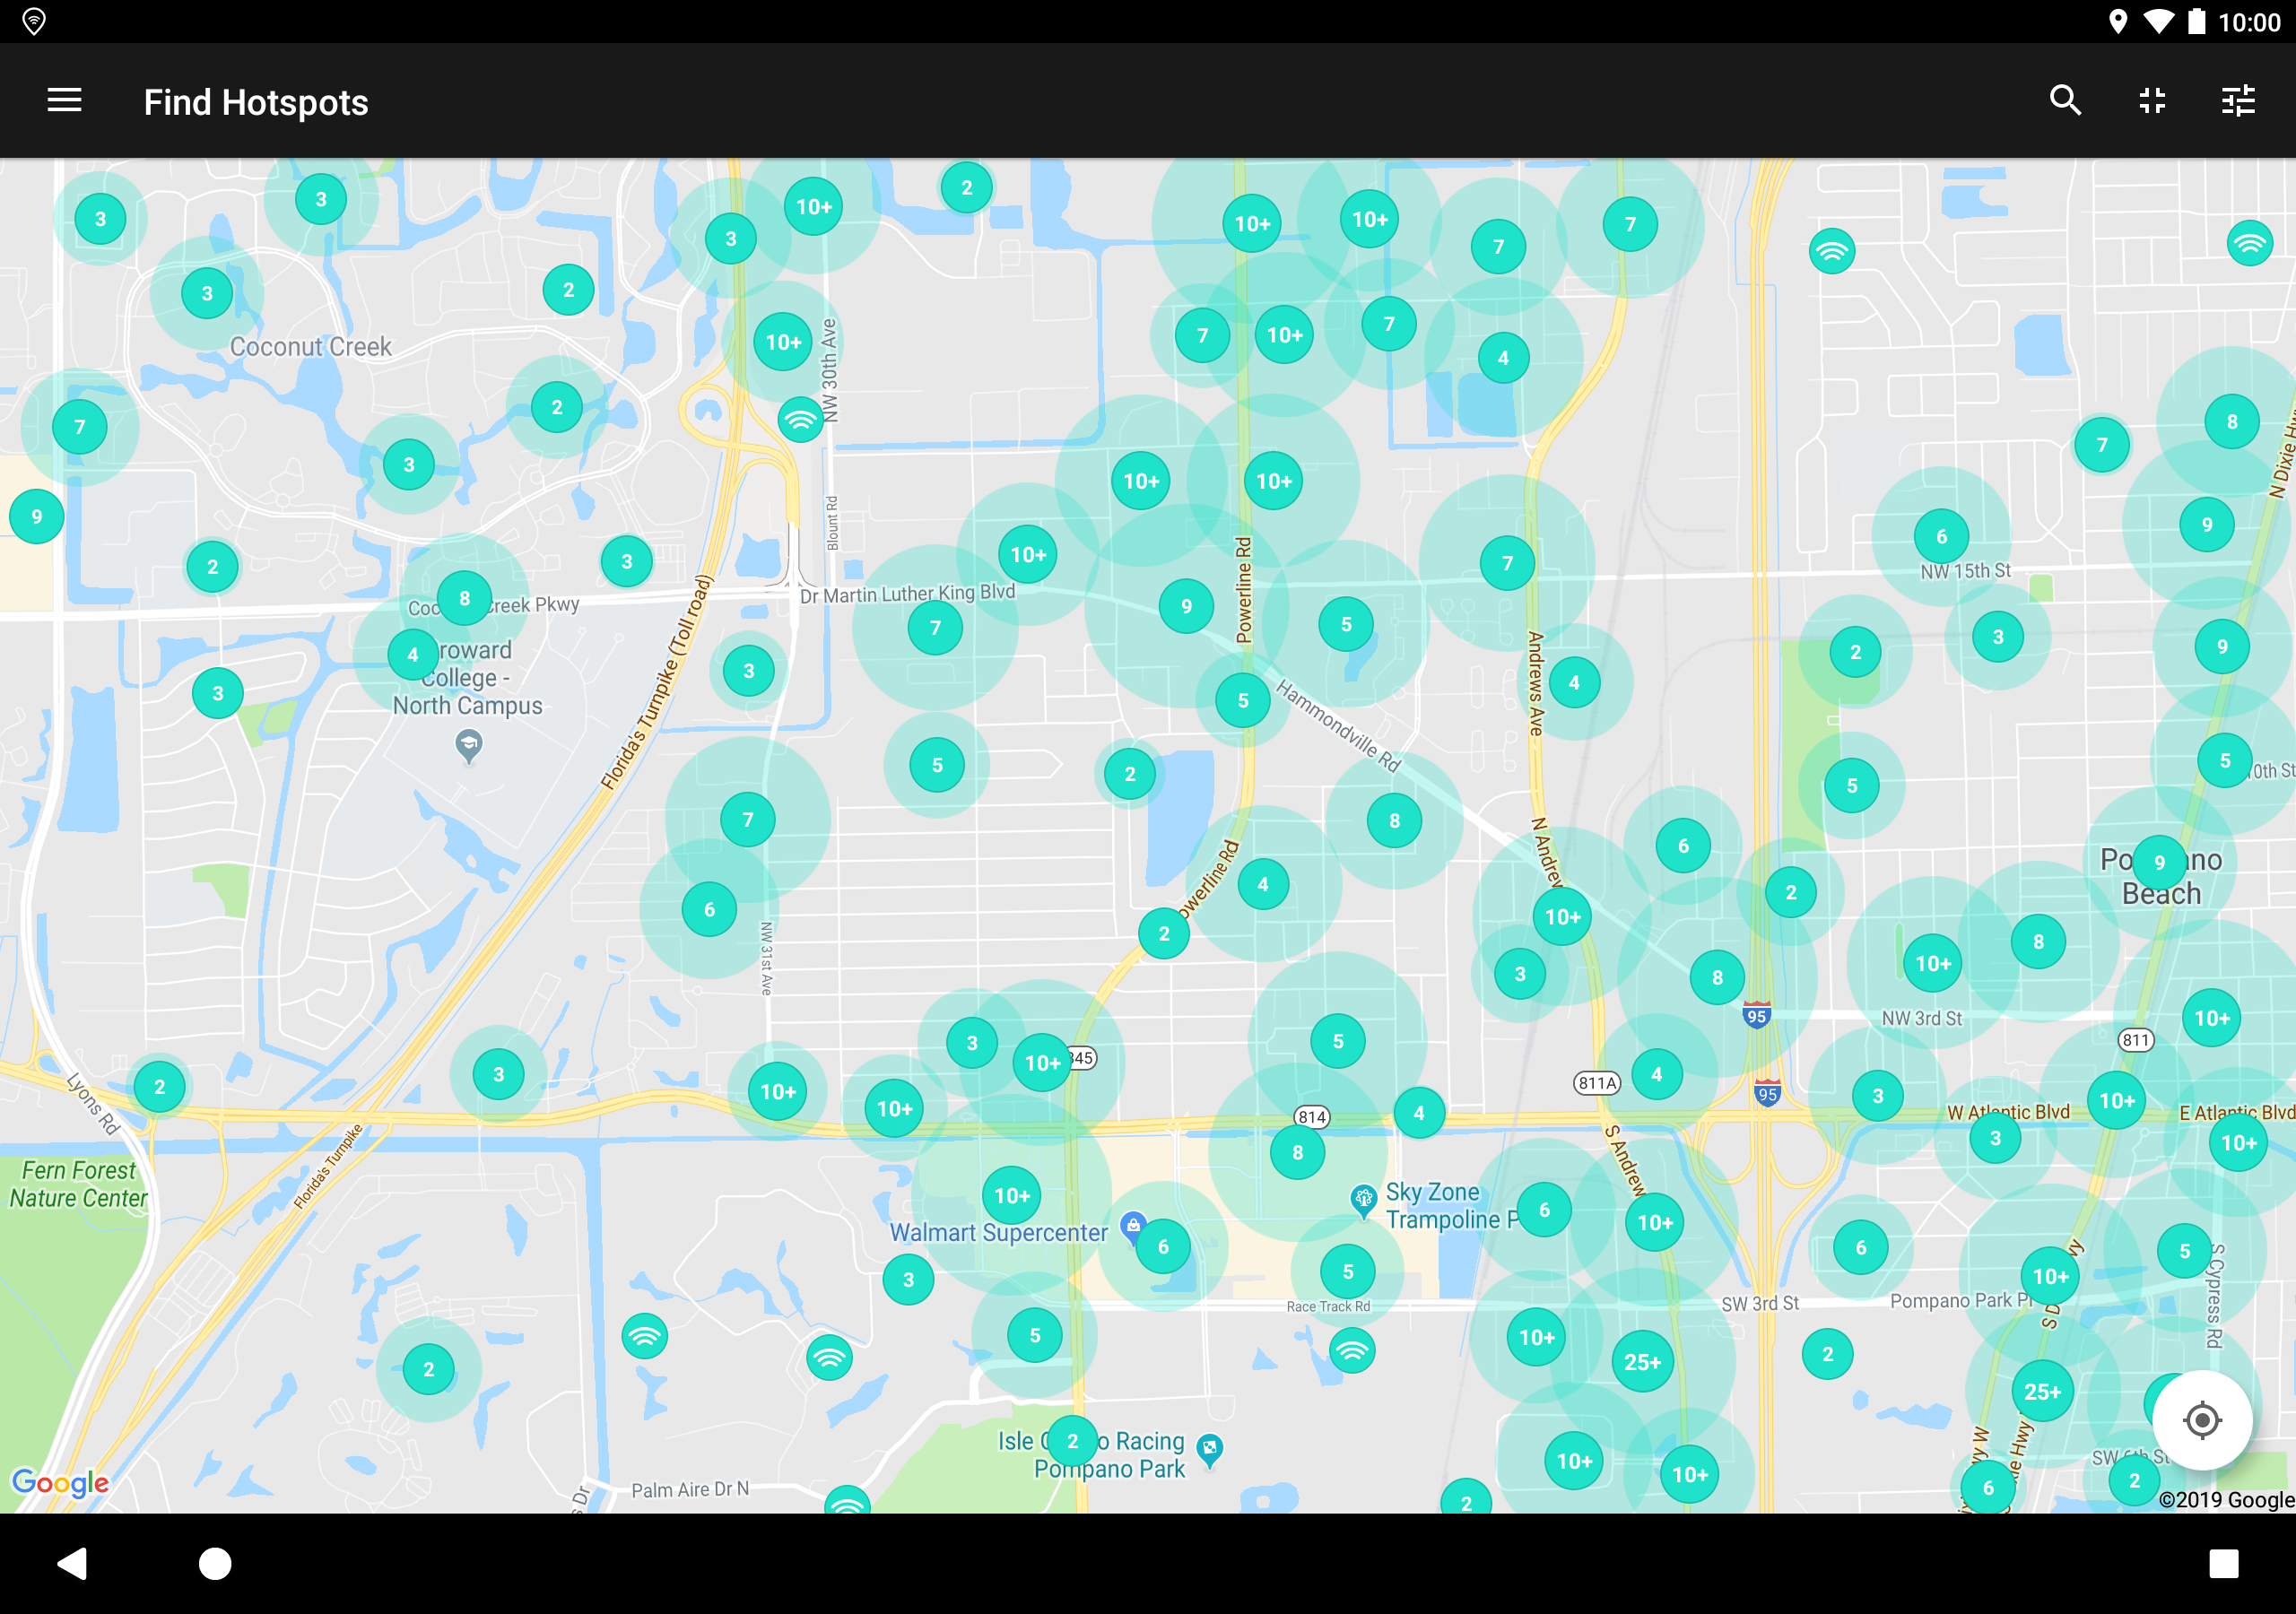This screenshot has width=2296, height=1614.
Task: Tap the Android back navigation button
Action: 72,1563
